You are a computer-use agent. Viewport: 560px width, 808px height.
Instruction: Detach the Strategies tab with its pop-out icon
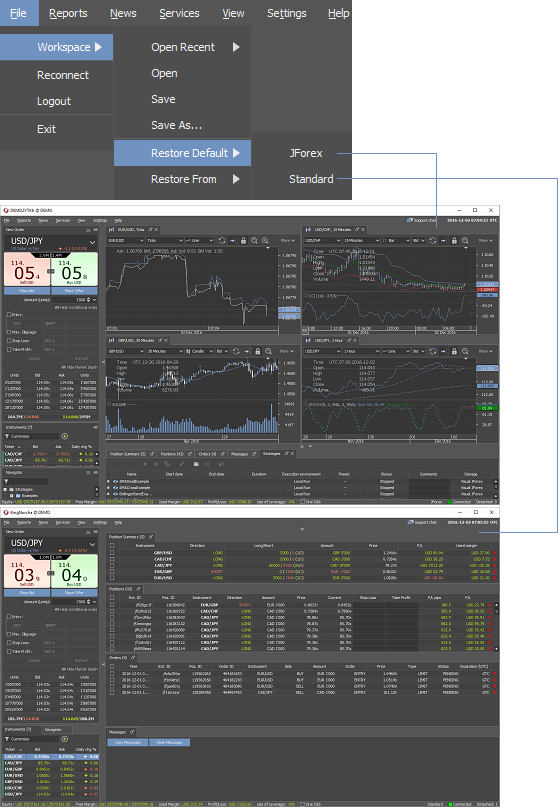(287, 453)
